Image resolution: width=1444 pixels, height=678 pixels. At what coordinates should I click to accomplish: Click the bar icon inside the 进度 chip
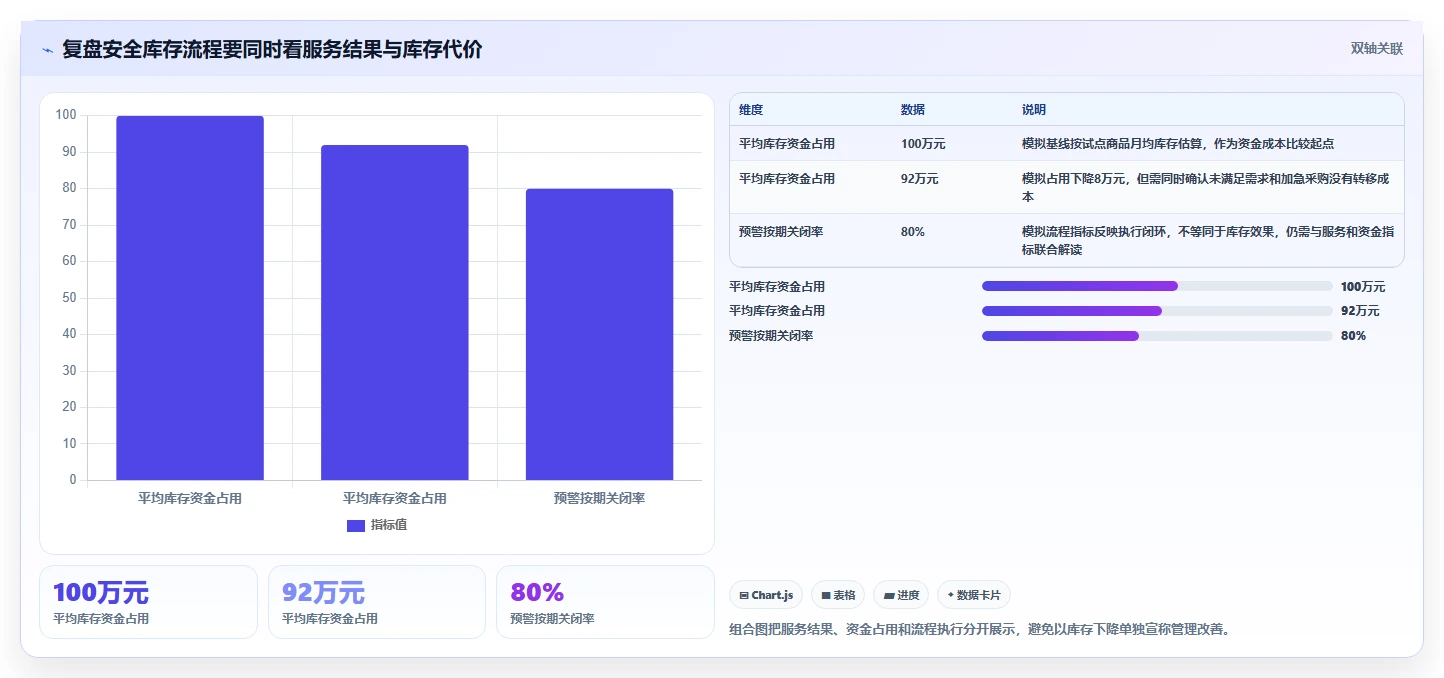click(889, 595)
